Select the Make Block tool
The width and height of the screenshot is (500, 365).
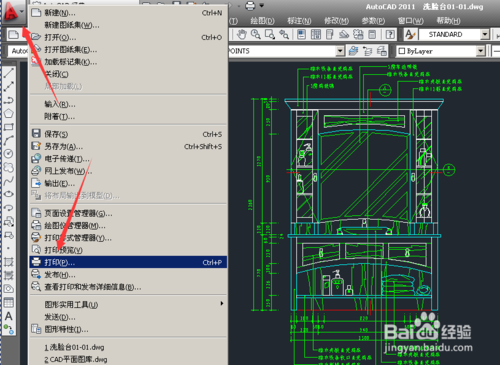point(9,235)
